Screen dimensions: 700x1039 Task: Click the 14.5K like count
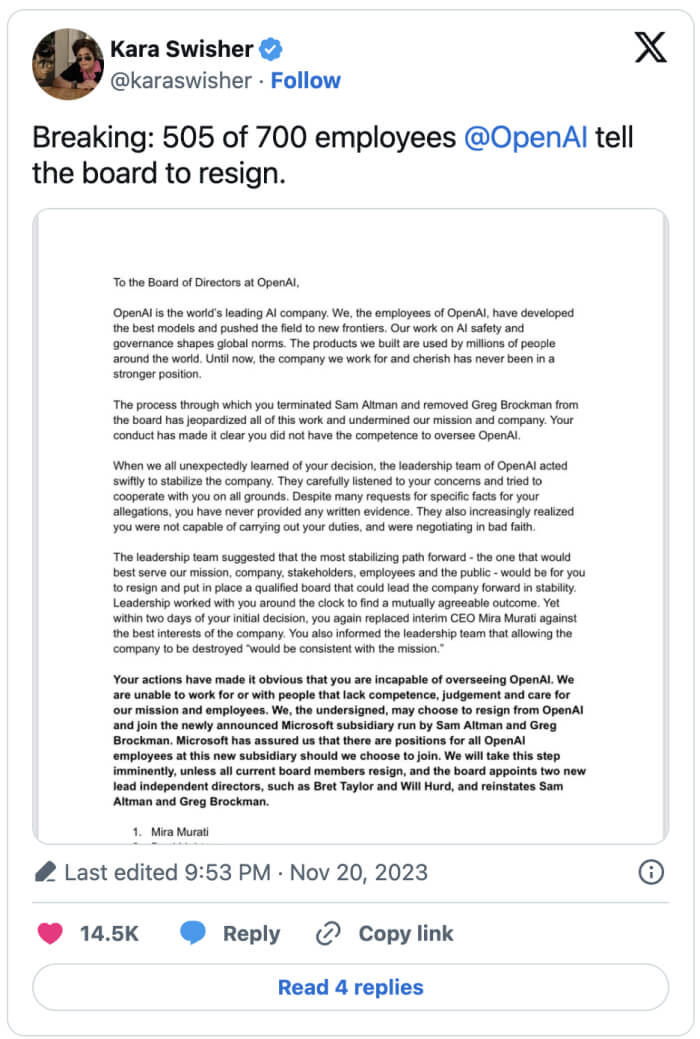pyautogui.click(x=109, y=934)
